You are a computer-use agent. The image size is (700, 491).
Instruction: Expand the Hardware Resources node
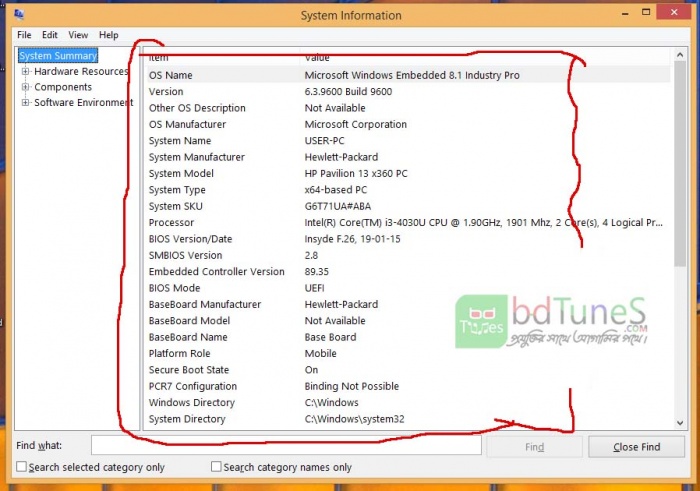(26, 71)
